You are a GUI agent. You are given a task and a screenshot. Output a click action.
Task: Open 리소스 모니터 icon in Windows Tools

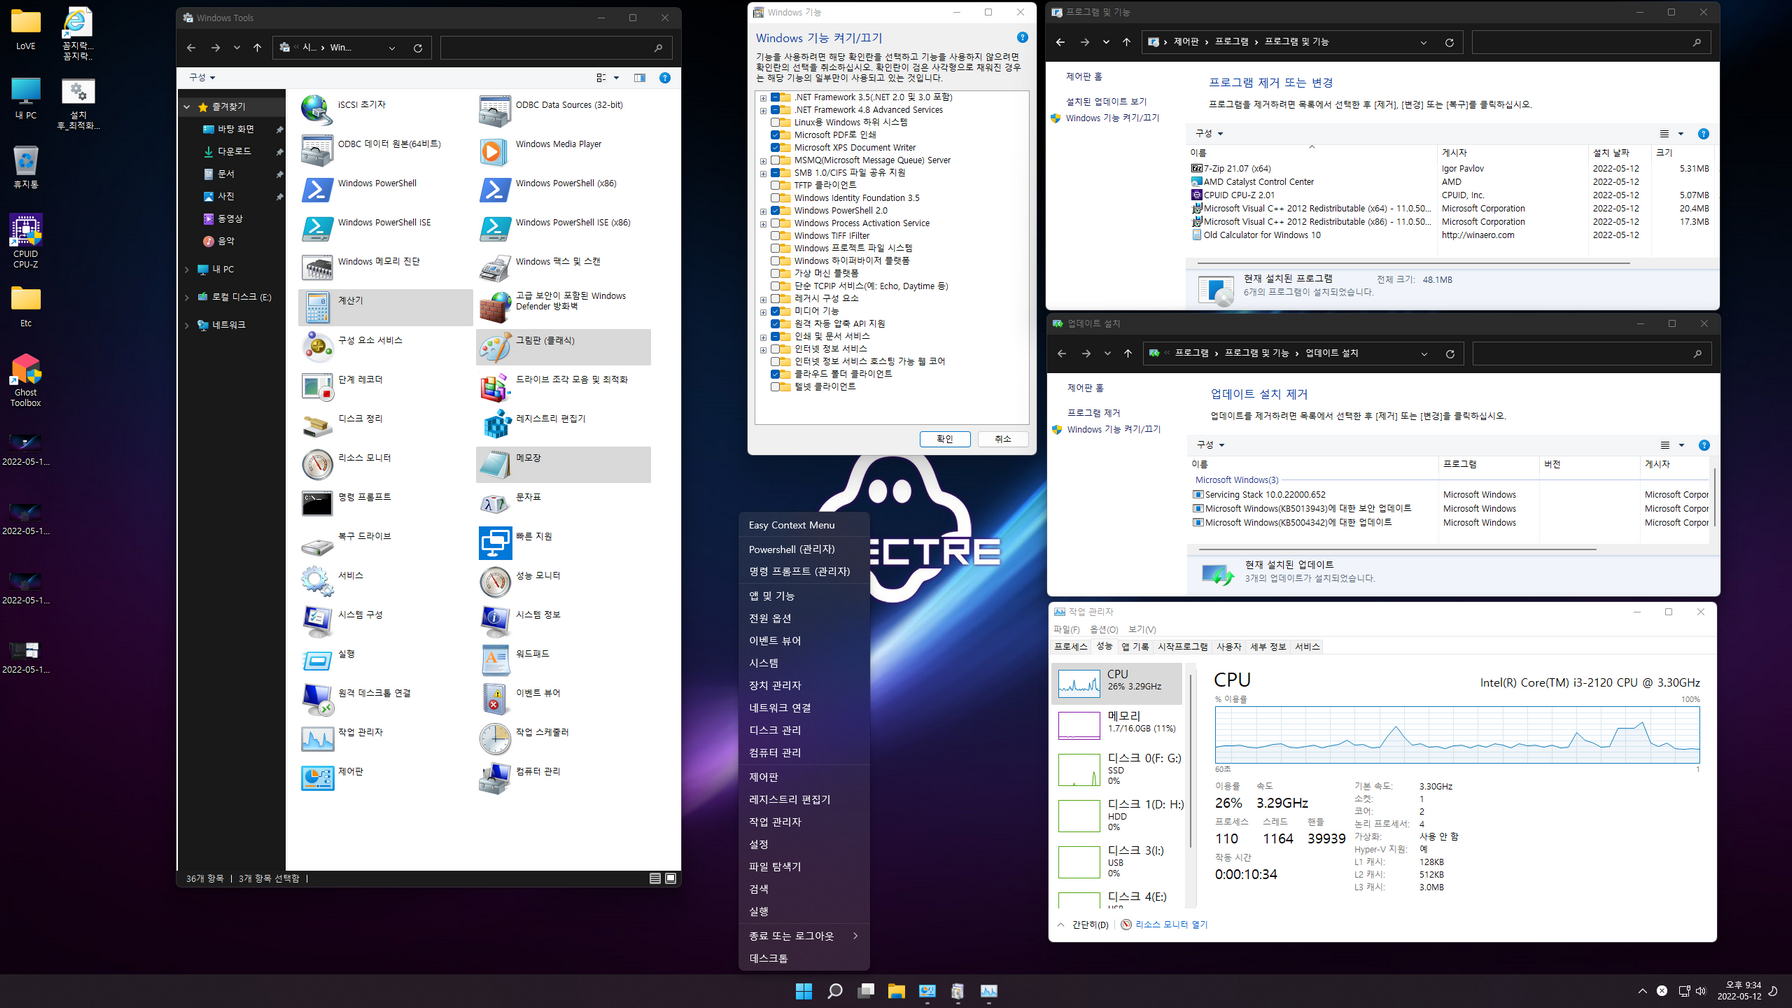point(317,463)
